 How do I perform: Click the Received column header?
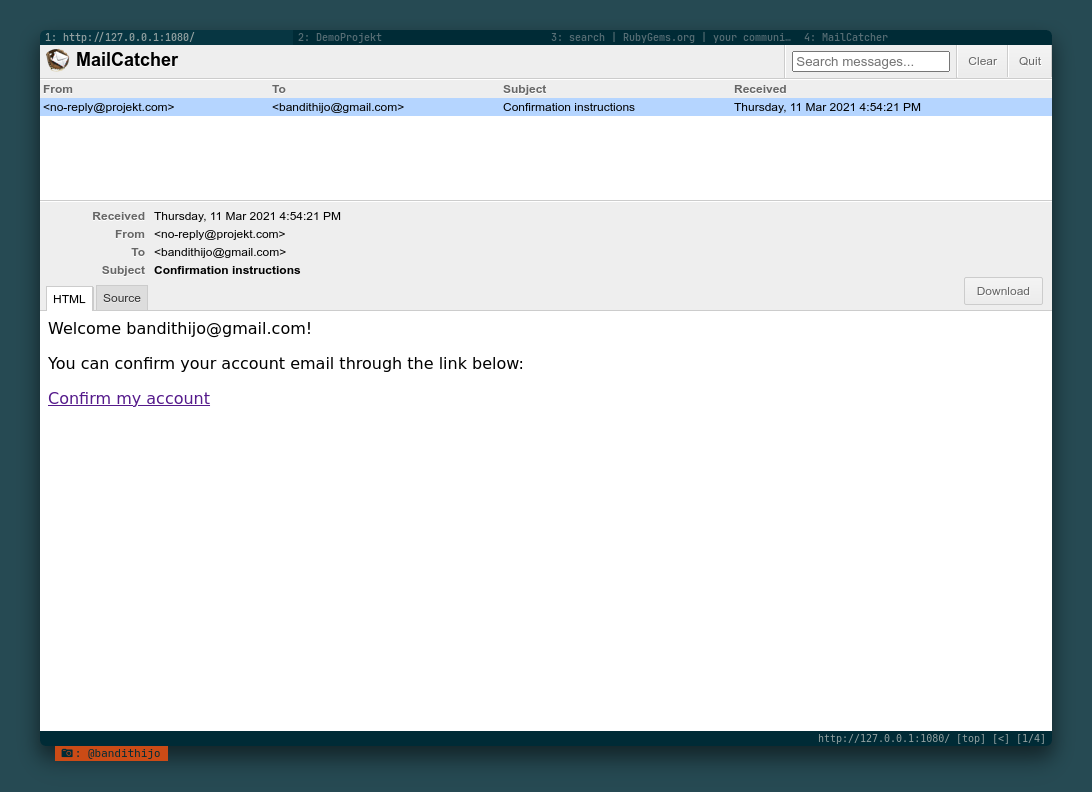click(760, 89)
